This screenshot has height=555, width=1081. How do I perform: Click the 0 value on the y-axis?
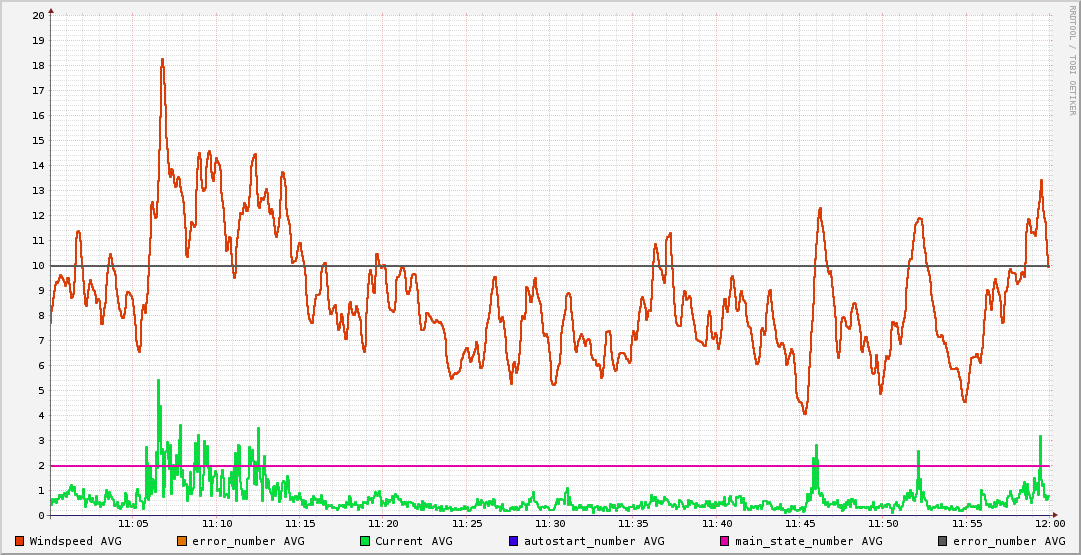(41, 516)
